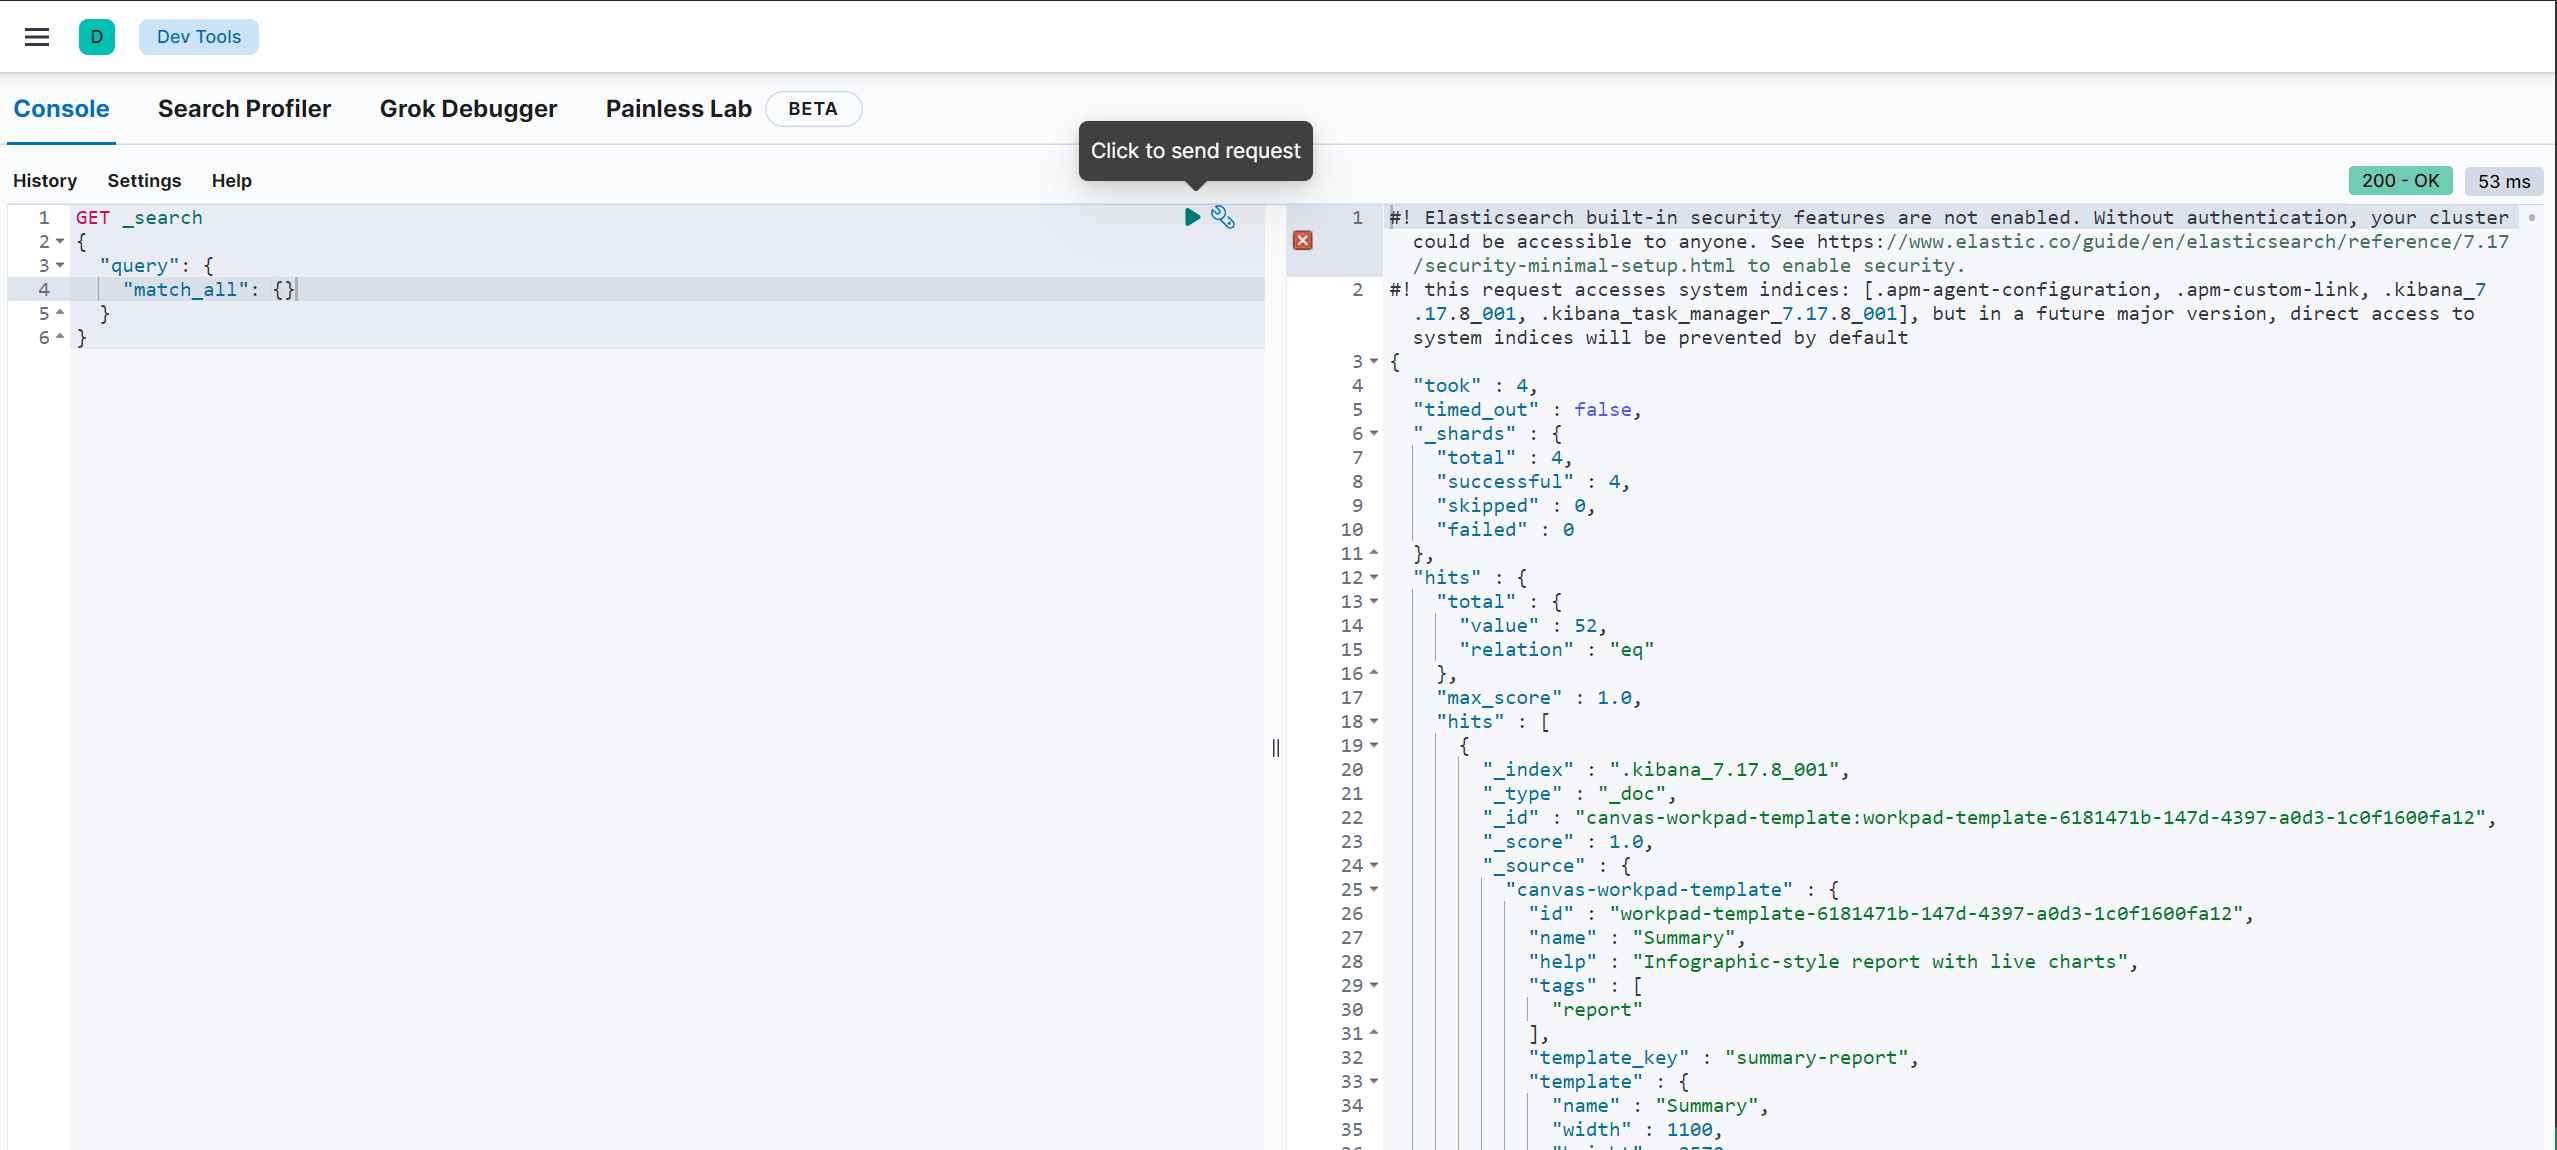The height and width of the screenshot is (1150, 2557).
Task: Click the panel resize divider handle
Action: pyautogui.click(x=1276, y=748)
